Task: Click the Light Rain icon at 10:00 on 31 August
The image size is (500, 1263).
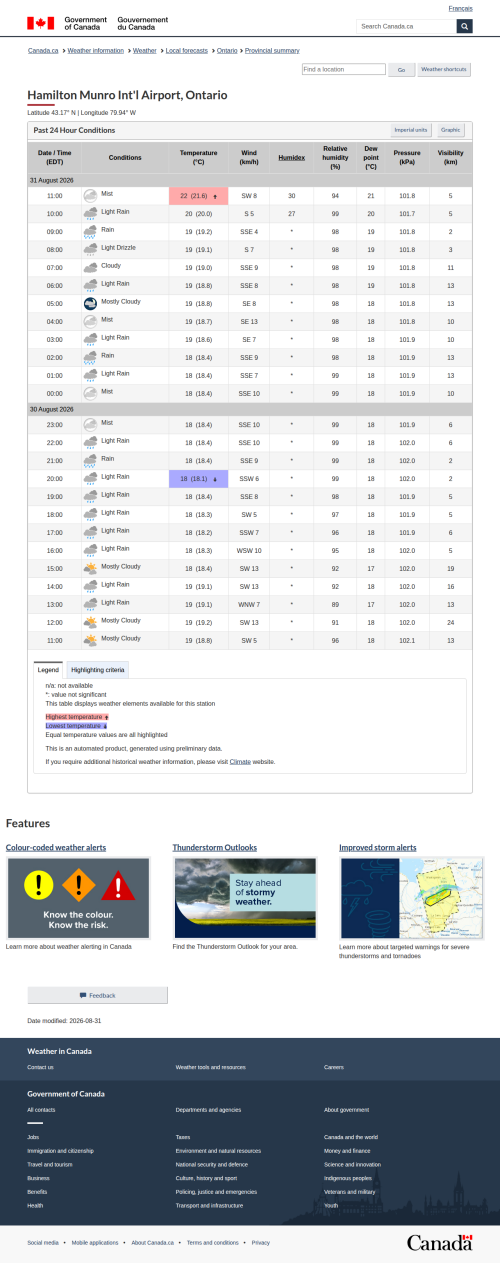Action: (x=90, y=213)
